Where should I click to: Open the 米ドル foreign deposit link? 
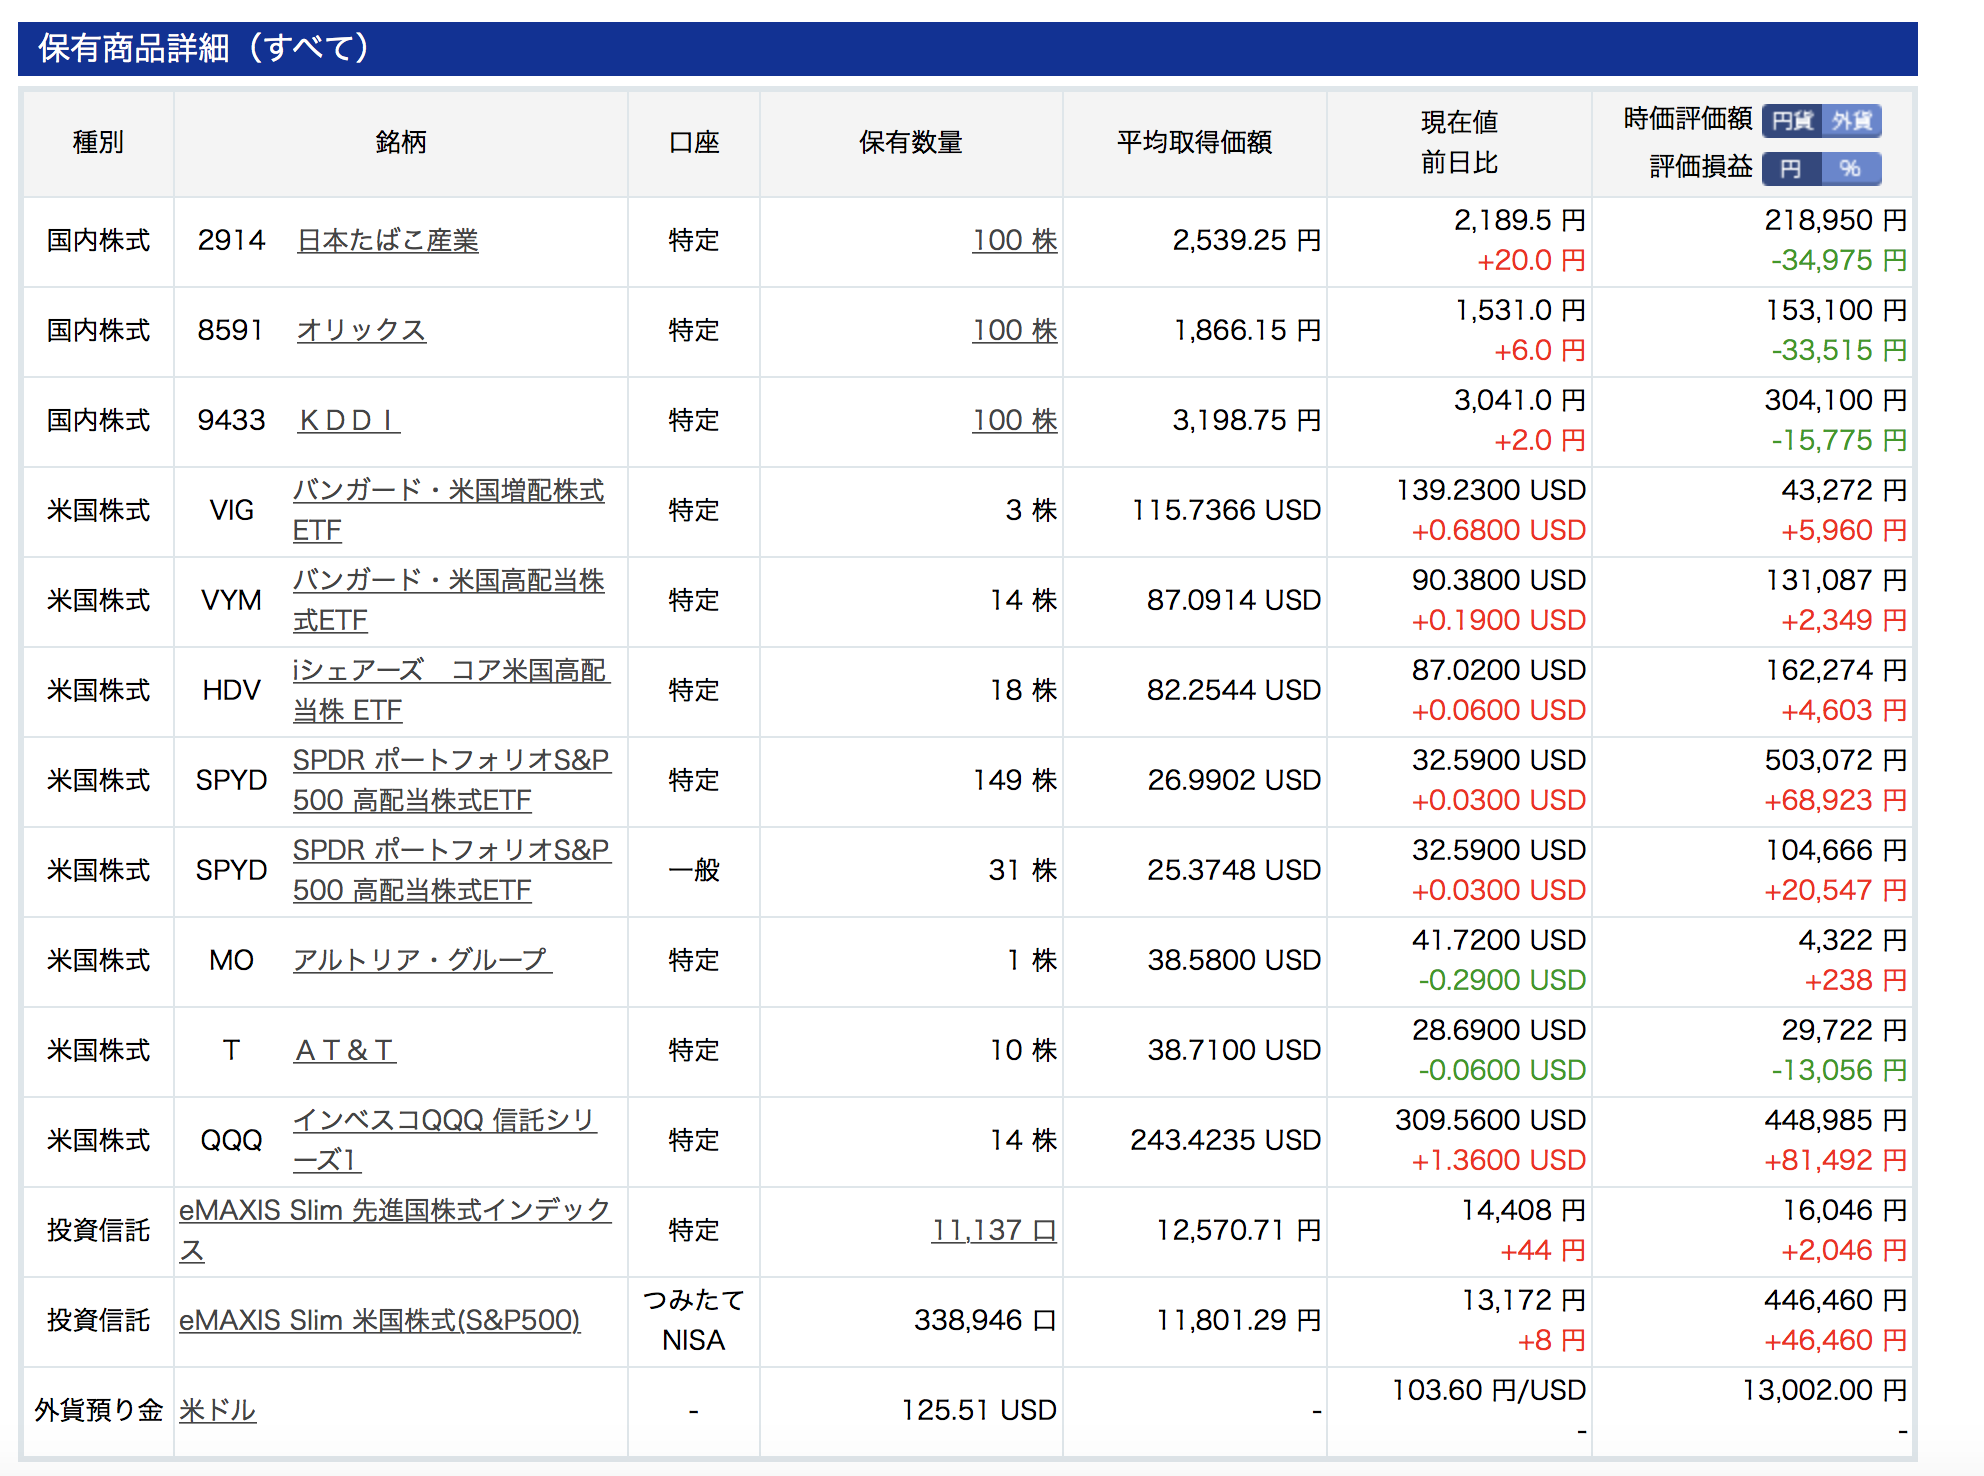point(217,1411)
